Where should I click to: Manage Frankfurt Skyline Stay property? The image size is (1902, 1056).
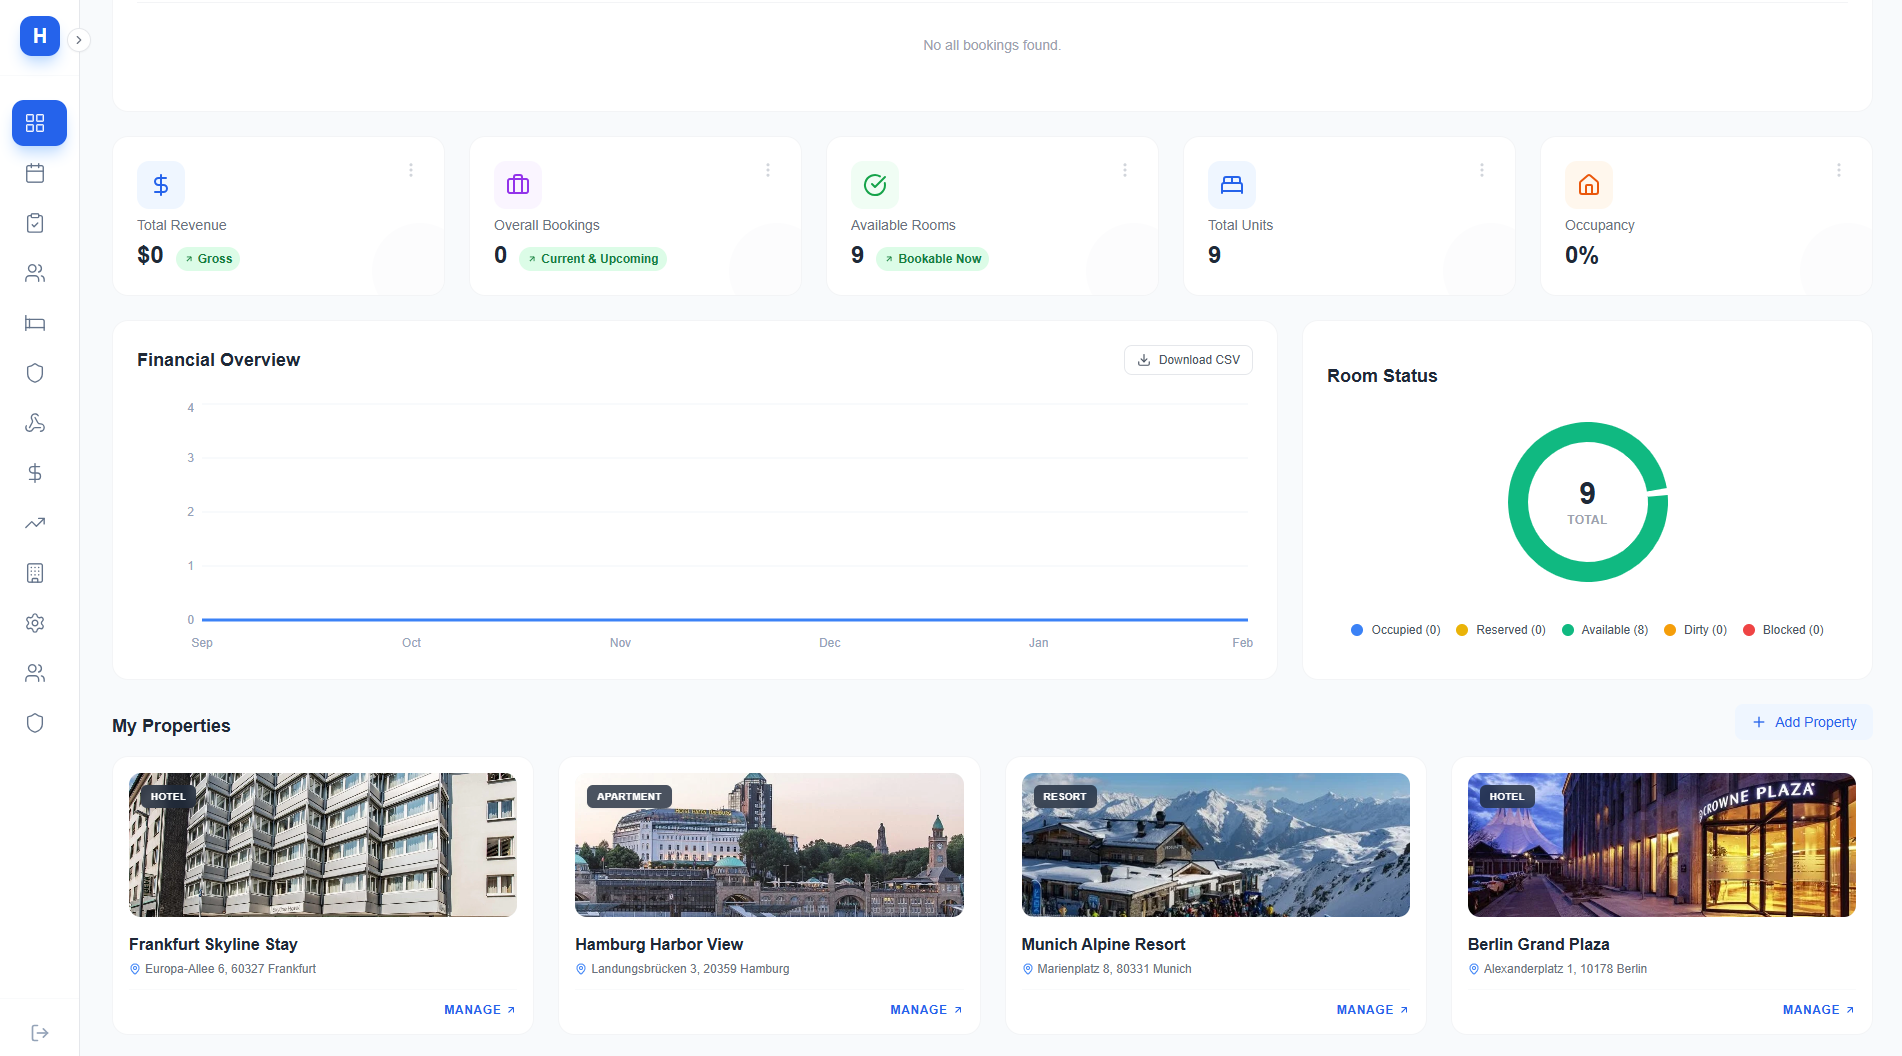480,1010
